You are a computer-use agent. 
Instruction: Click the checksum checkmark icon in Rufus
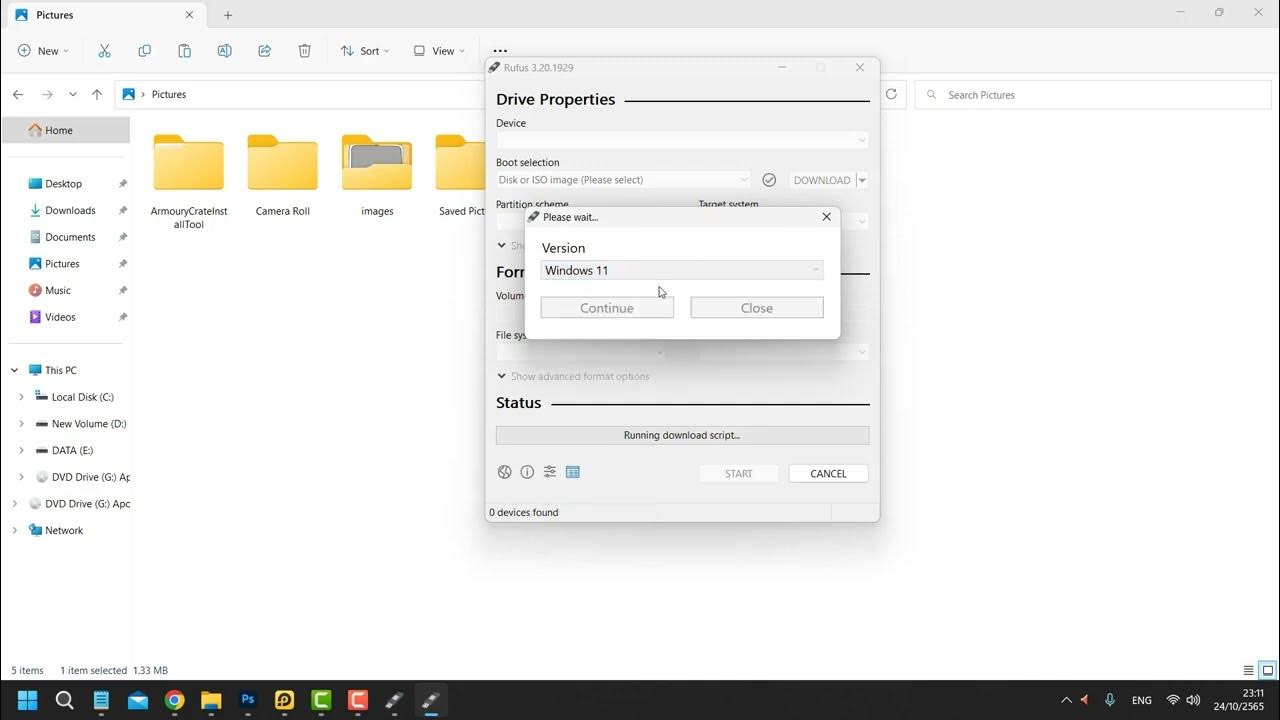pyautogui.click(x=769, y=180)
